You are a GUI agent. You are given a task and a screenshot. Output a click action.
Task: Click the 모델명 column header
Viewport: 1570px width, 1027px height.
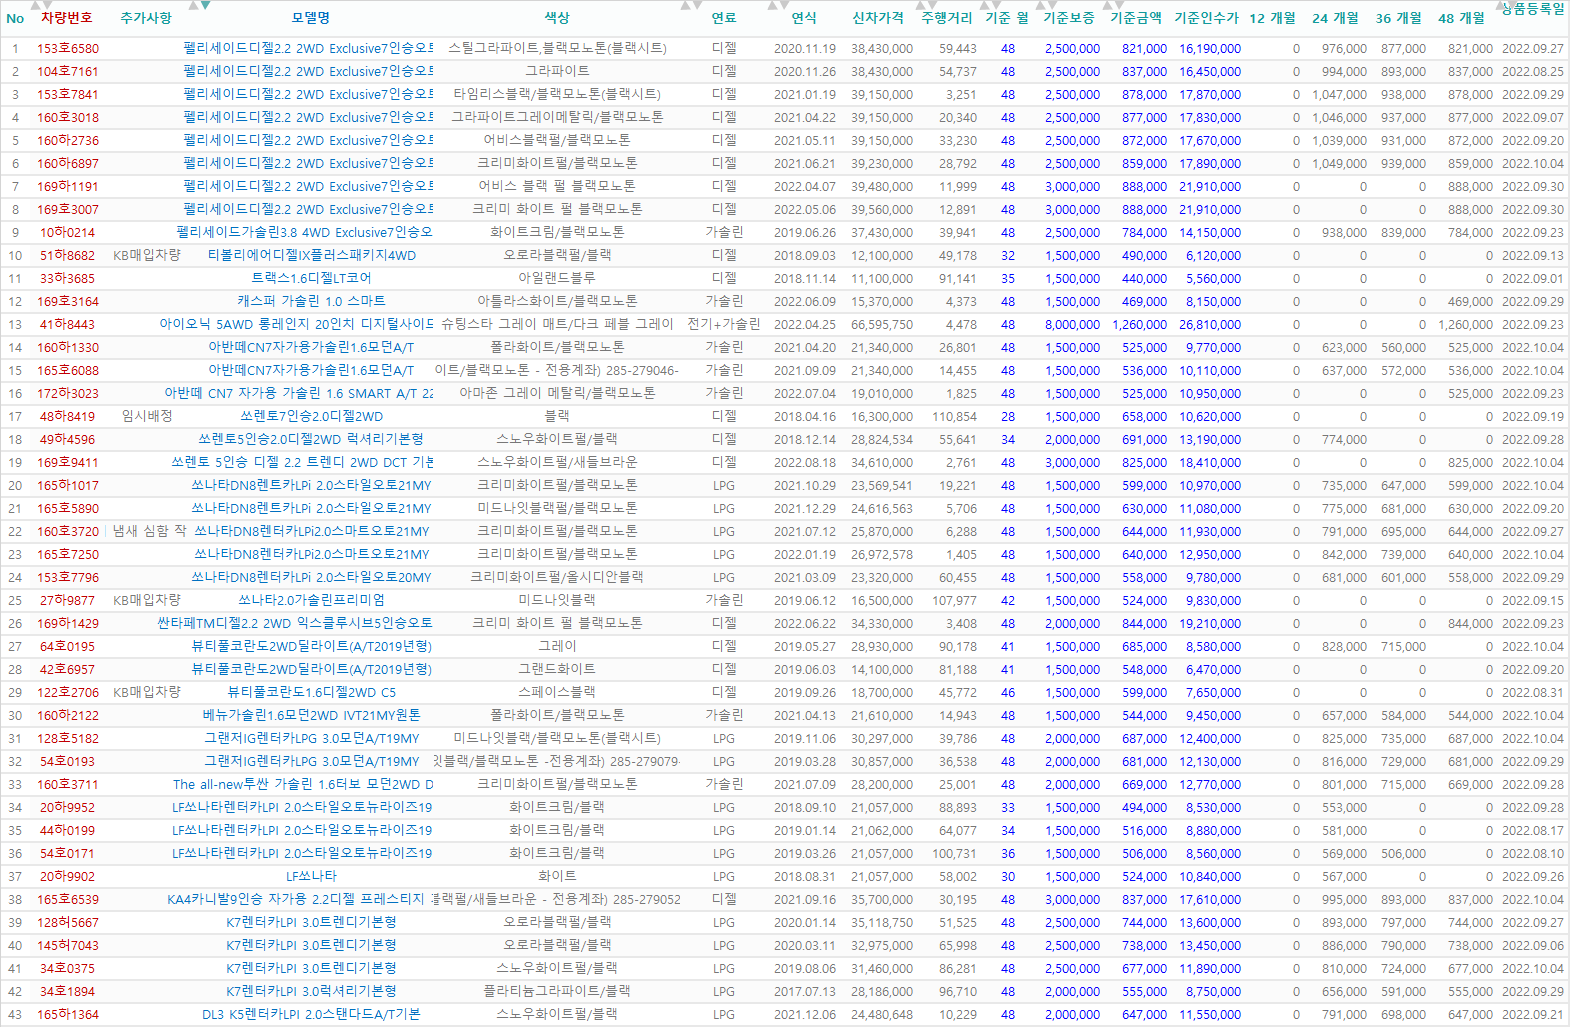(311, 18)
